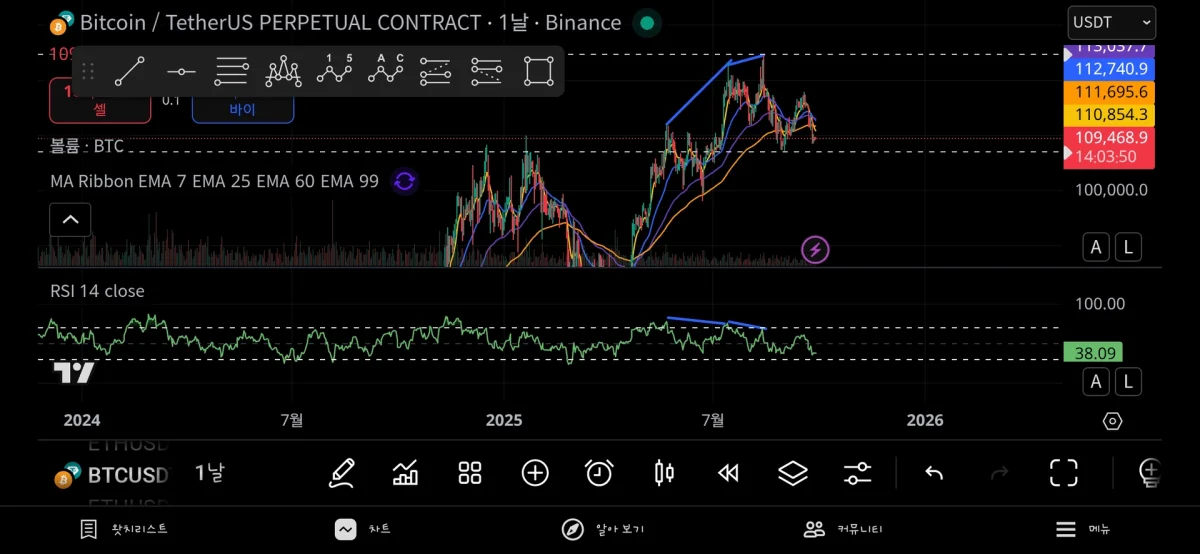Open the pencil drawing tools

tap(342, 473)
